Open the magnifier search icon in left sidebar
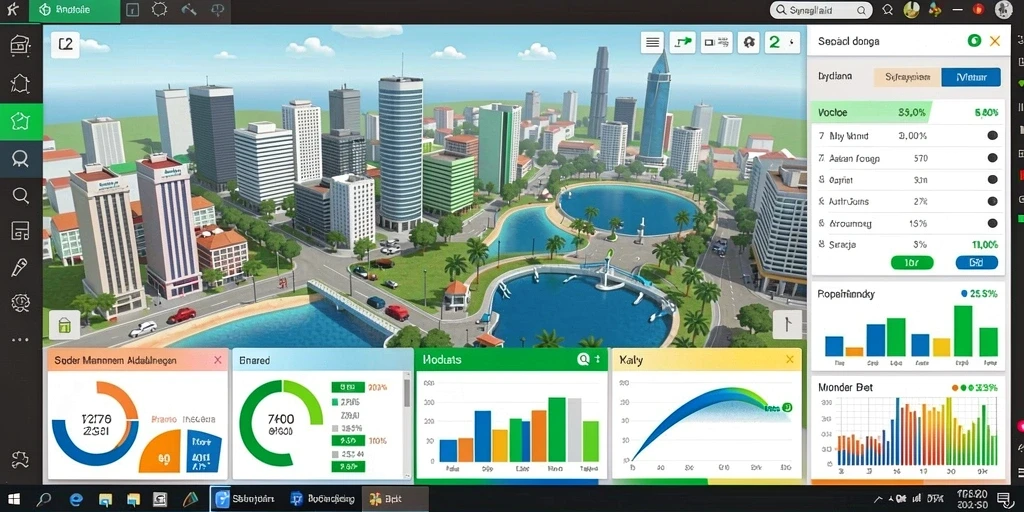Viewport: 1024px width, 512px height. click(20, 195)
